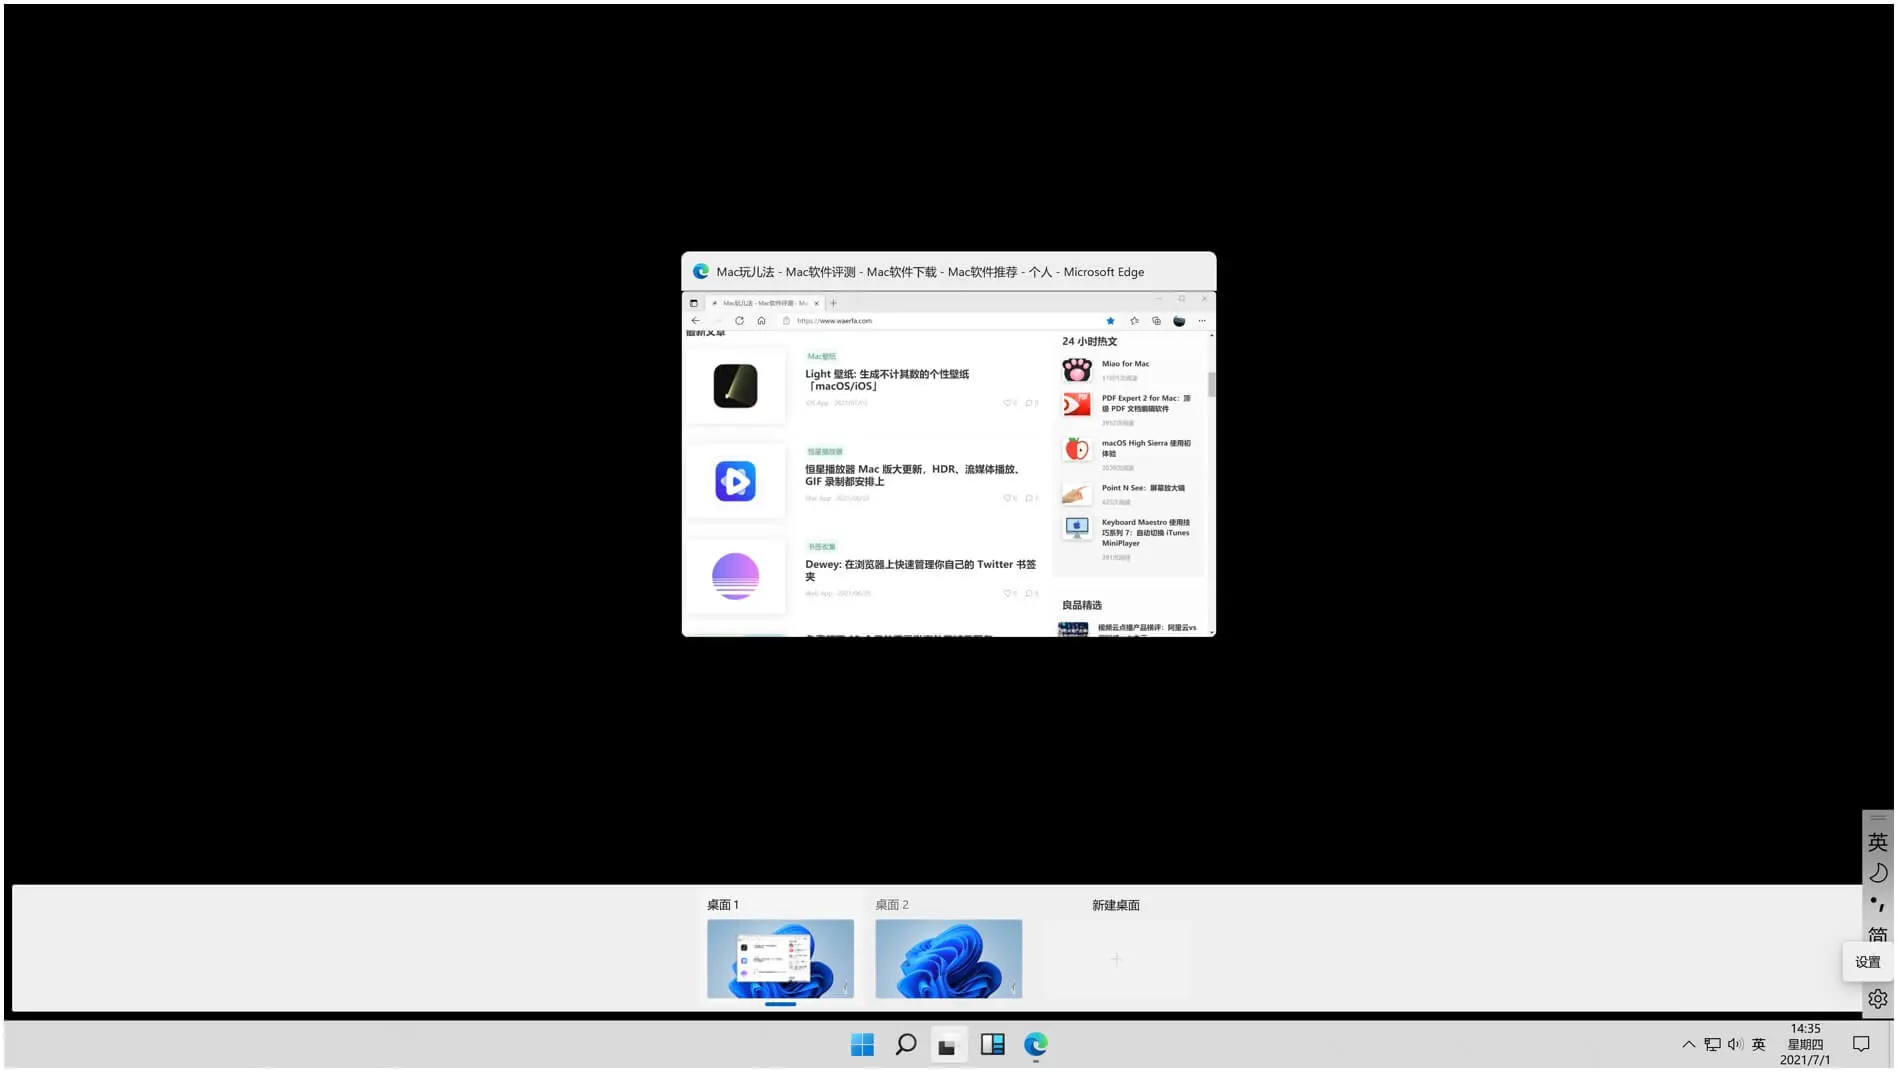The height and width of the screenshot is (1072, 1898).
Task: Toggle IME 英 mode on floating bar
Action: point(1878,842)
